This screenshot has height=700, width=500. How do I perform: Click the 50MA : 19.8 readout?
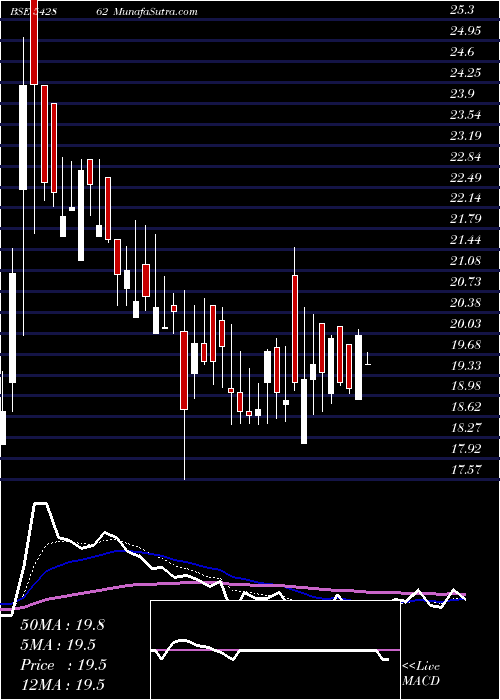63,625
